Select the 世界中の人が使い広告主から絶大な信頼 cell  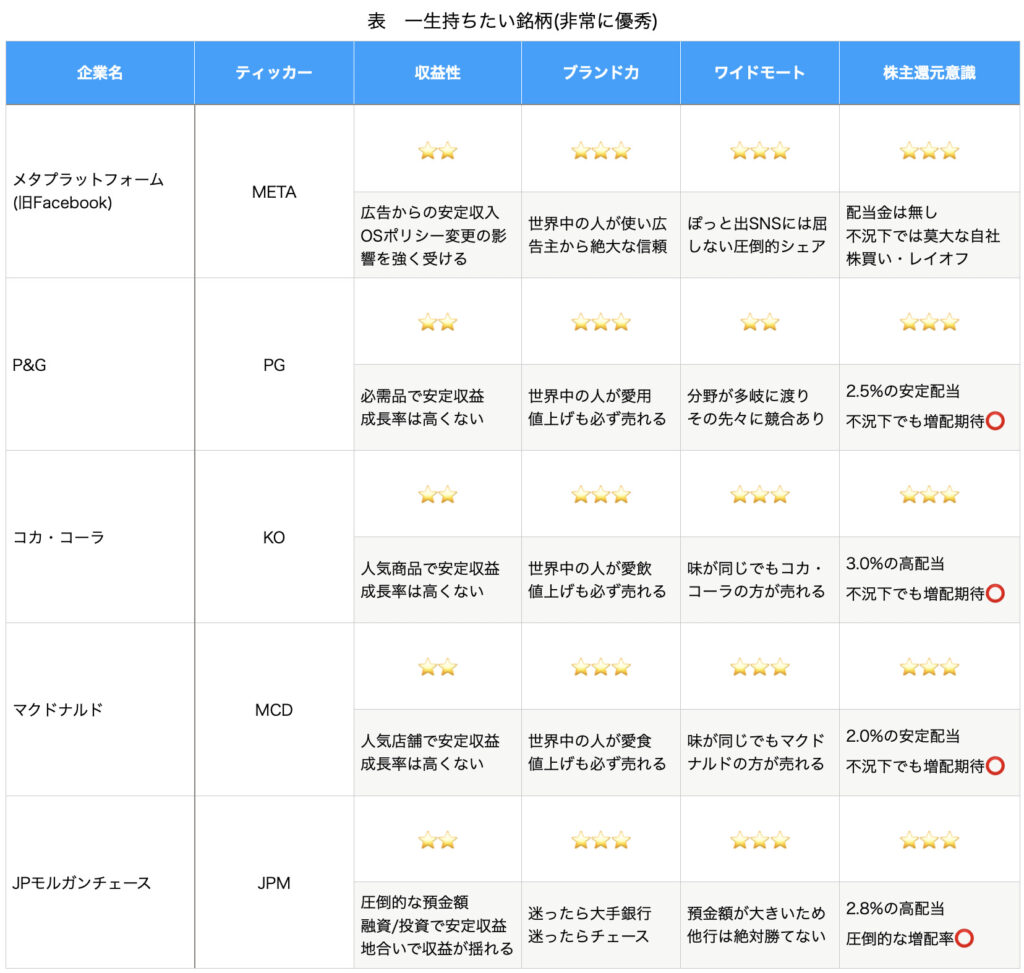pyautogui.click(x=601, y=235)
